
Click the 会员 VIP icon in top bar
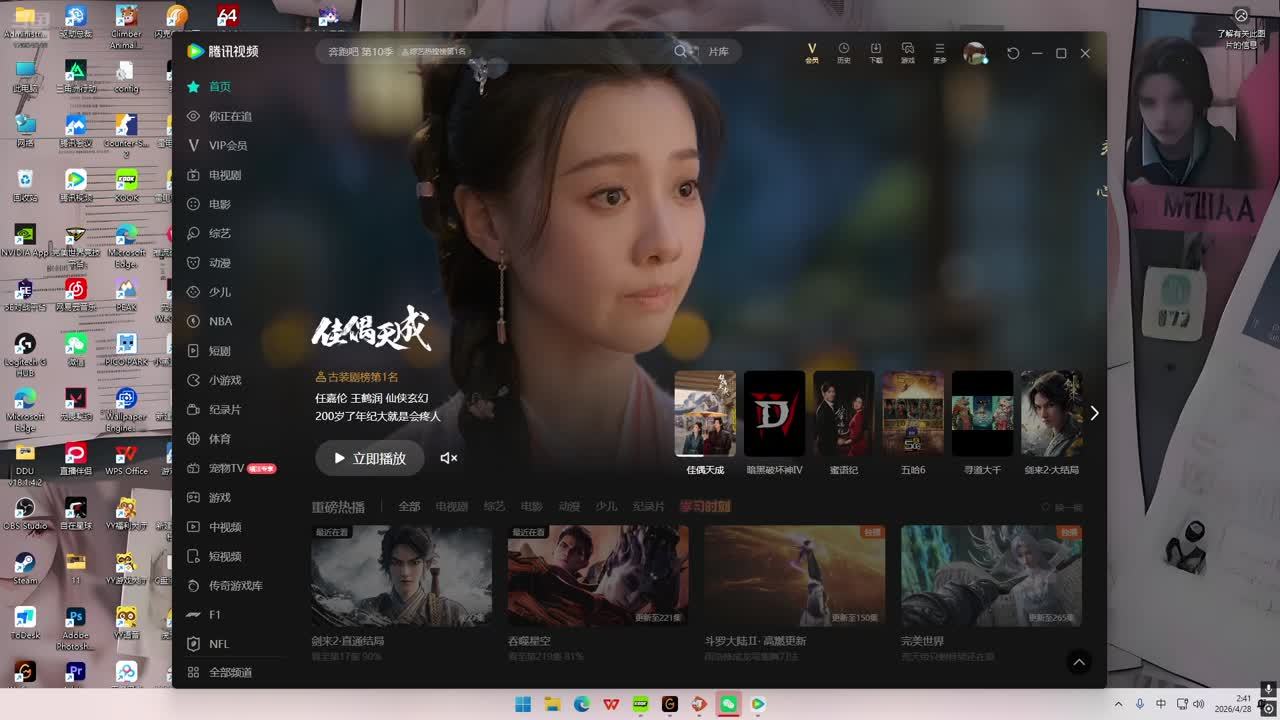811,53
